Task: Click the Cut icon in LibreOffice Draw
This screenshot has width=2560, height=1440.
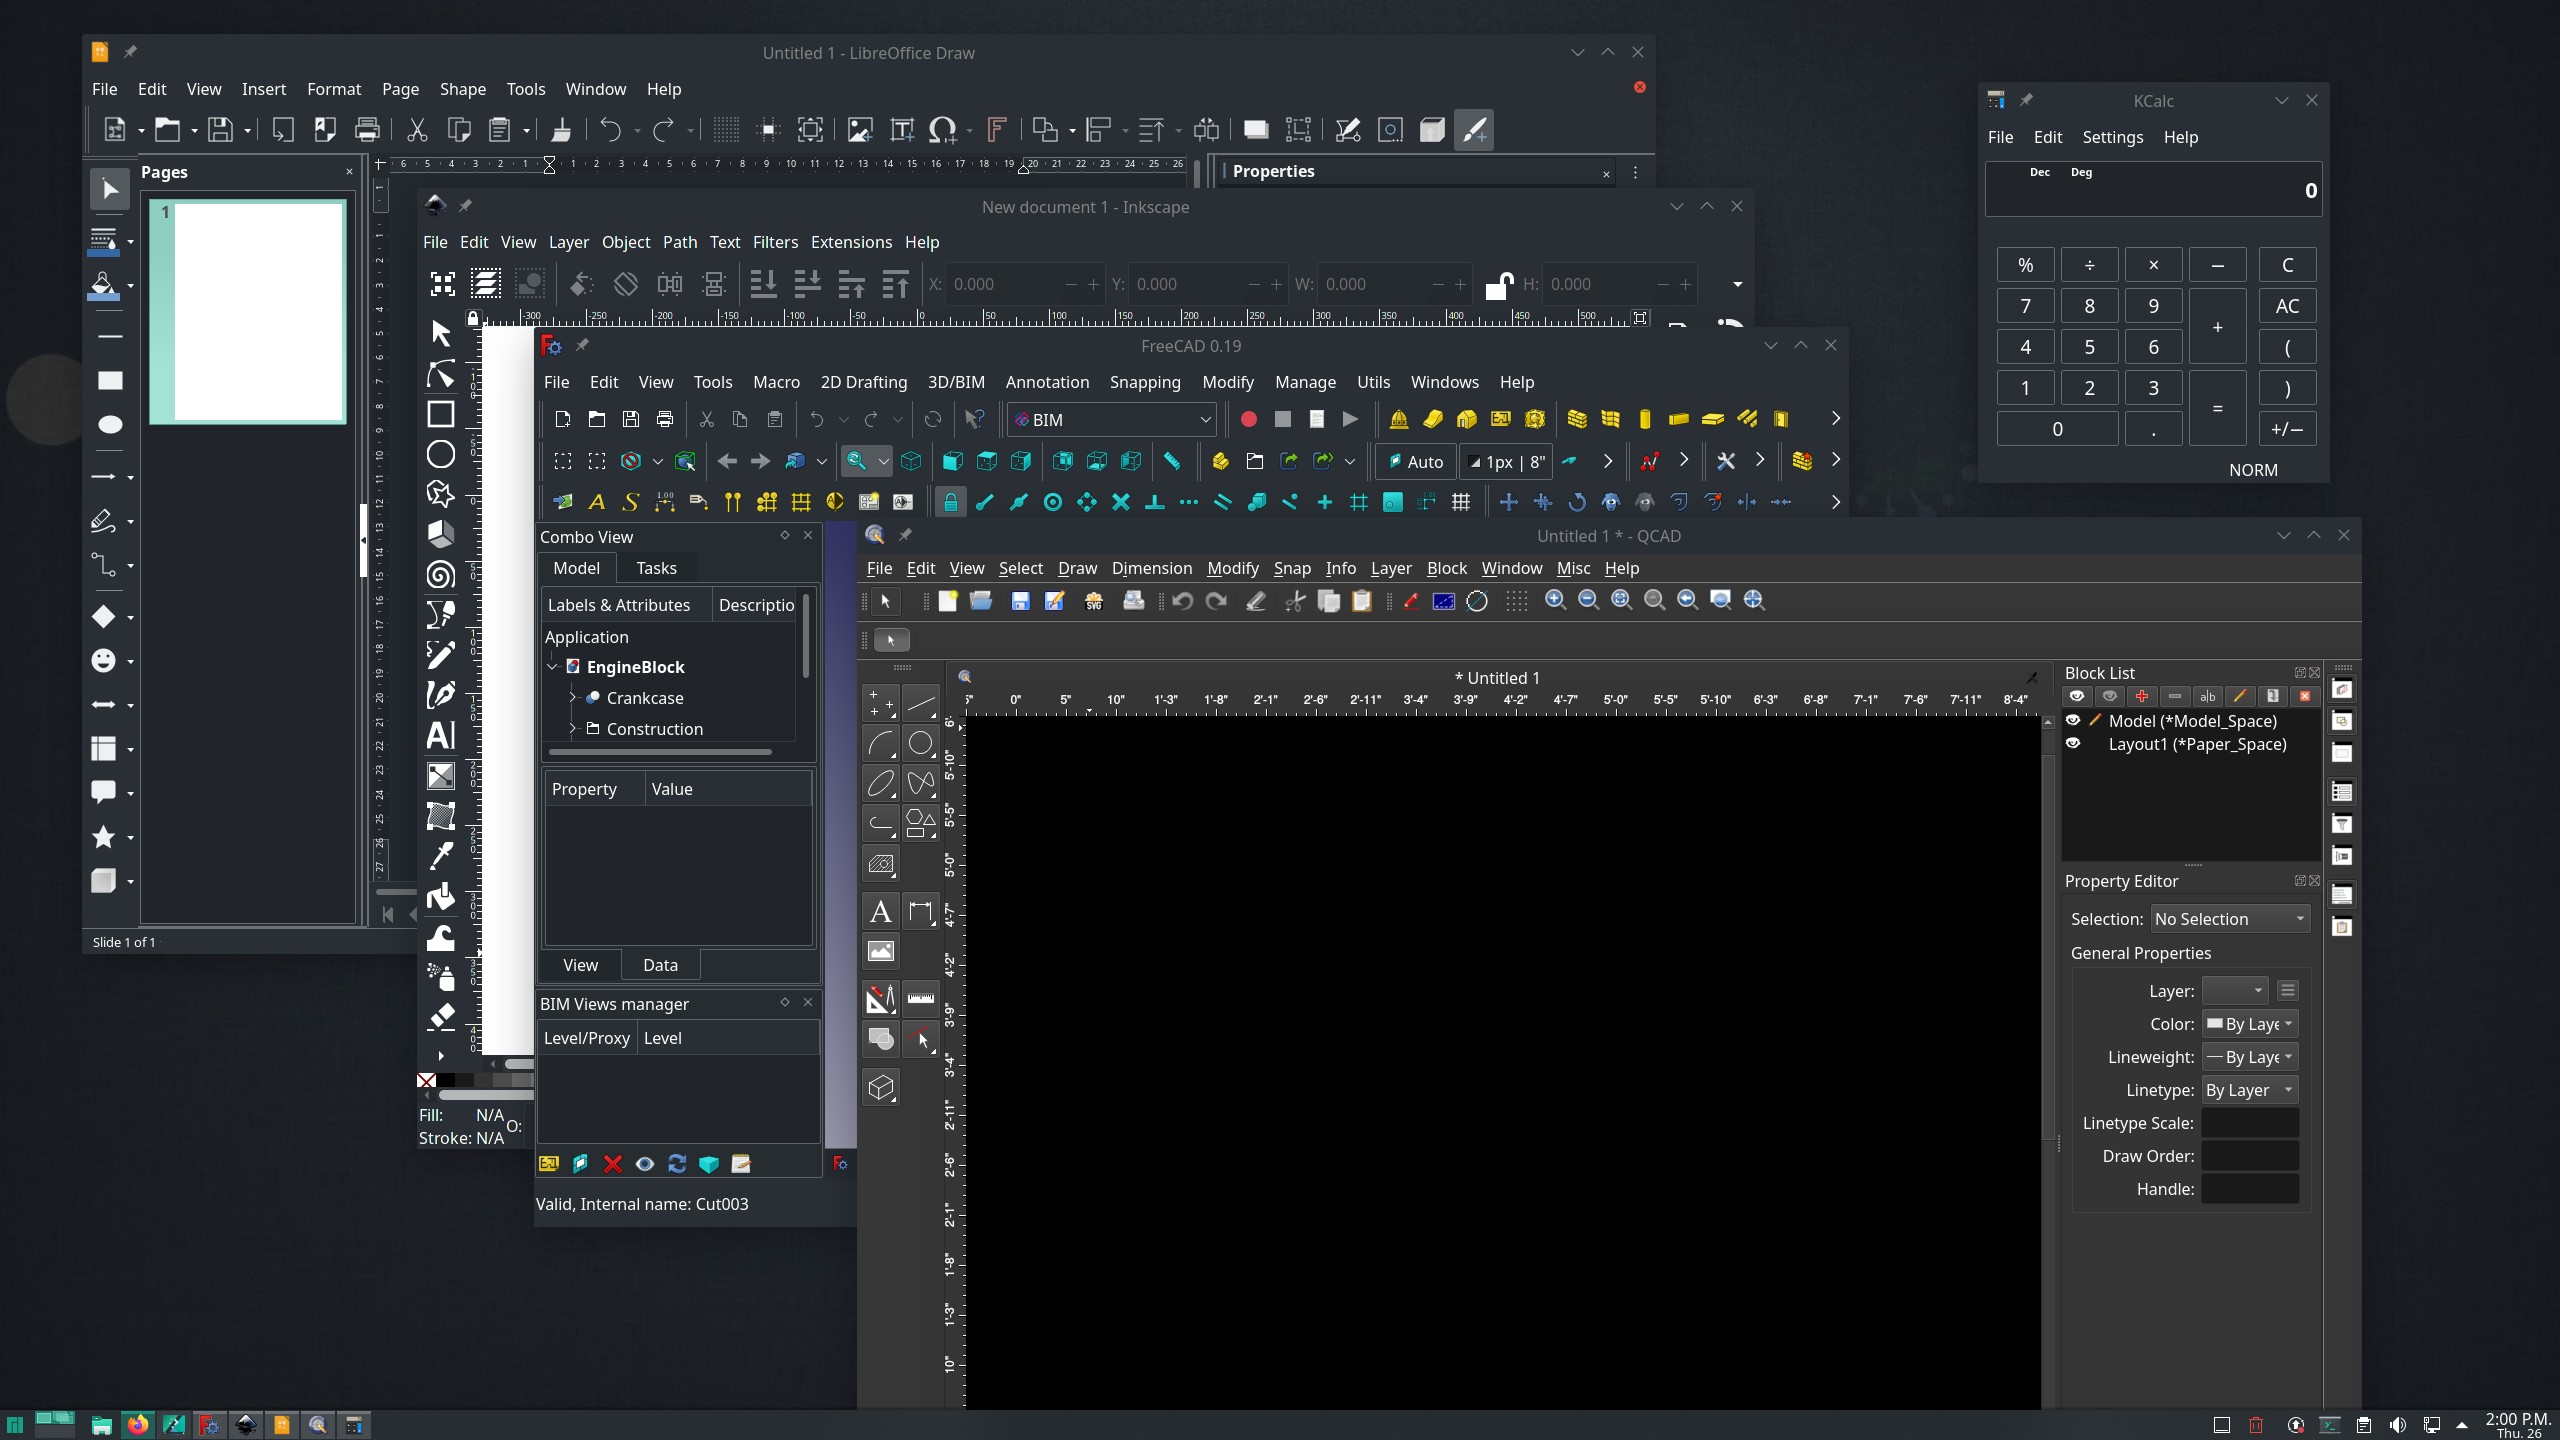Action: pos(417,130)
